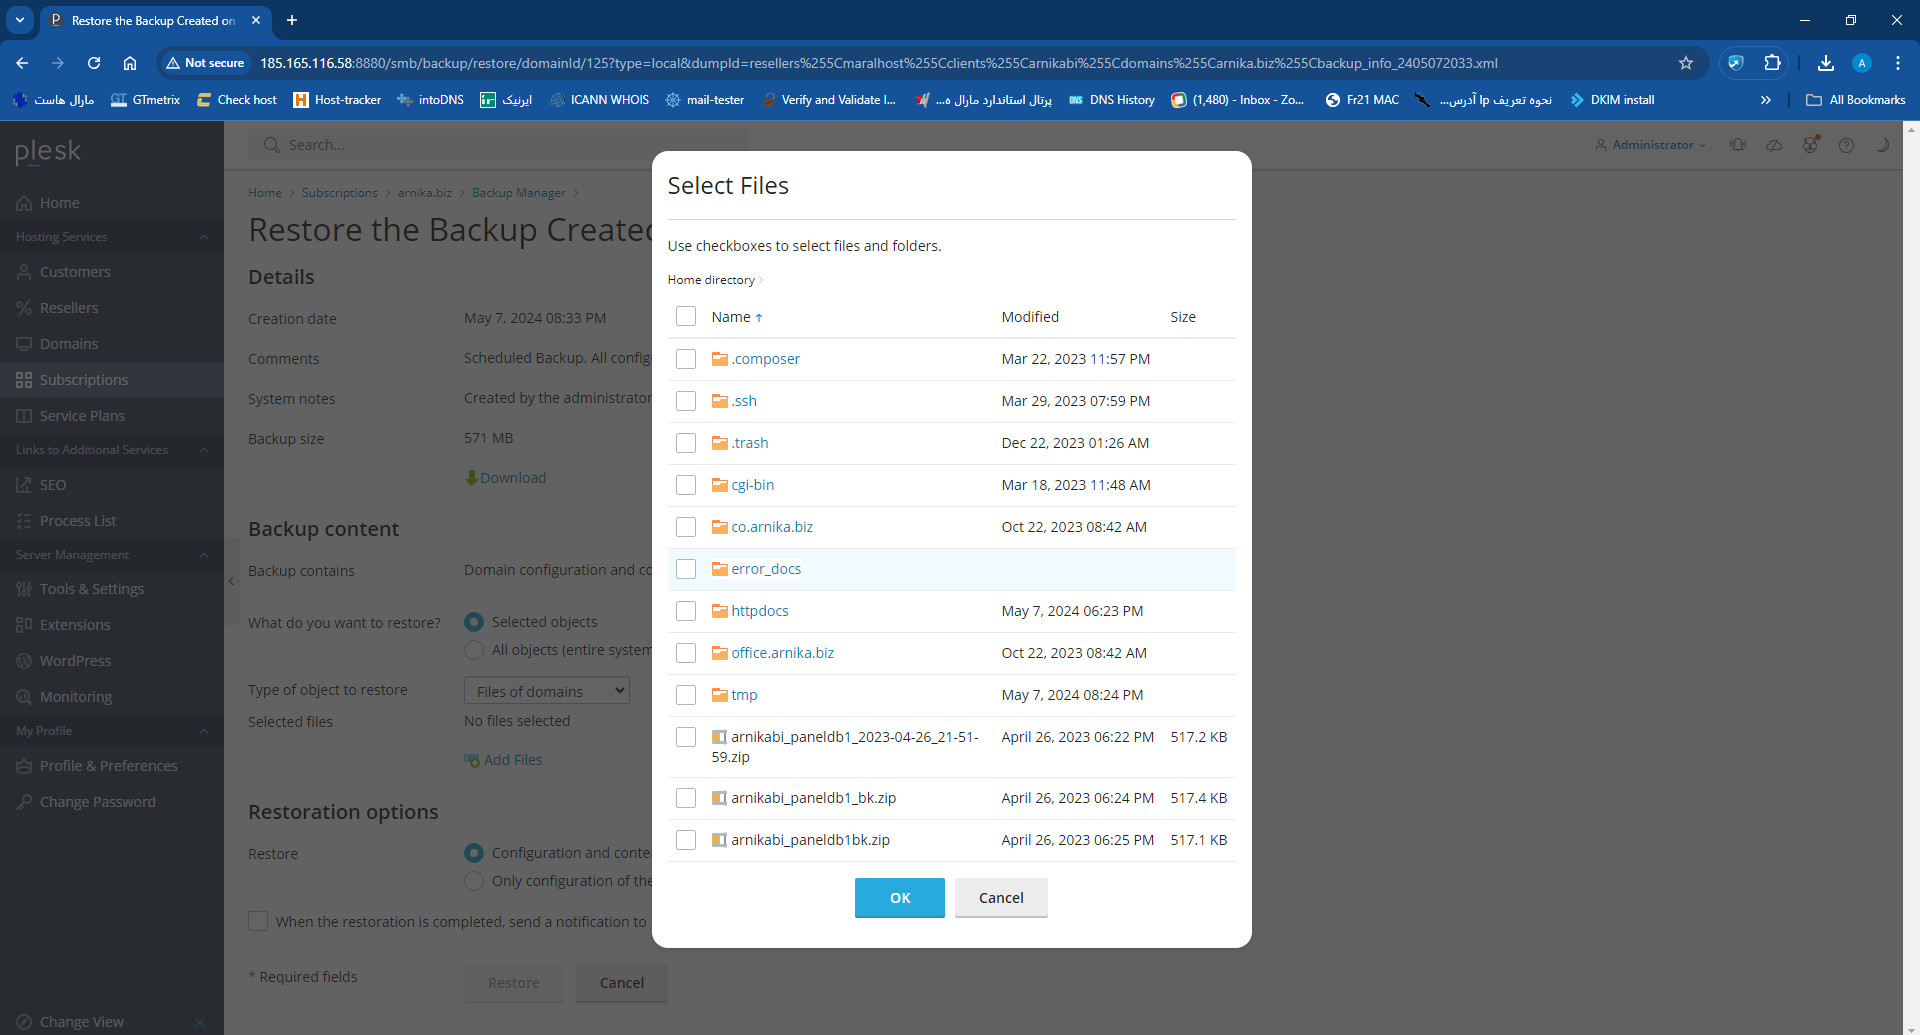This screenshot has width=1920, height=1035.
Task: Click the Home directory breadcrumb
Action: point(710,280)
